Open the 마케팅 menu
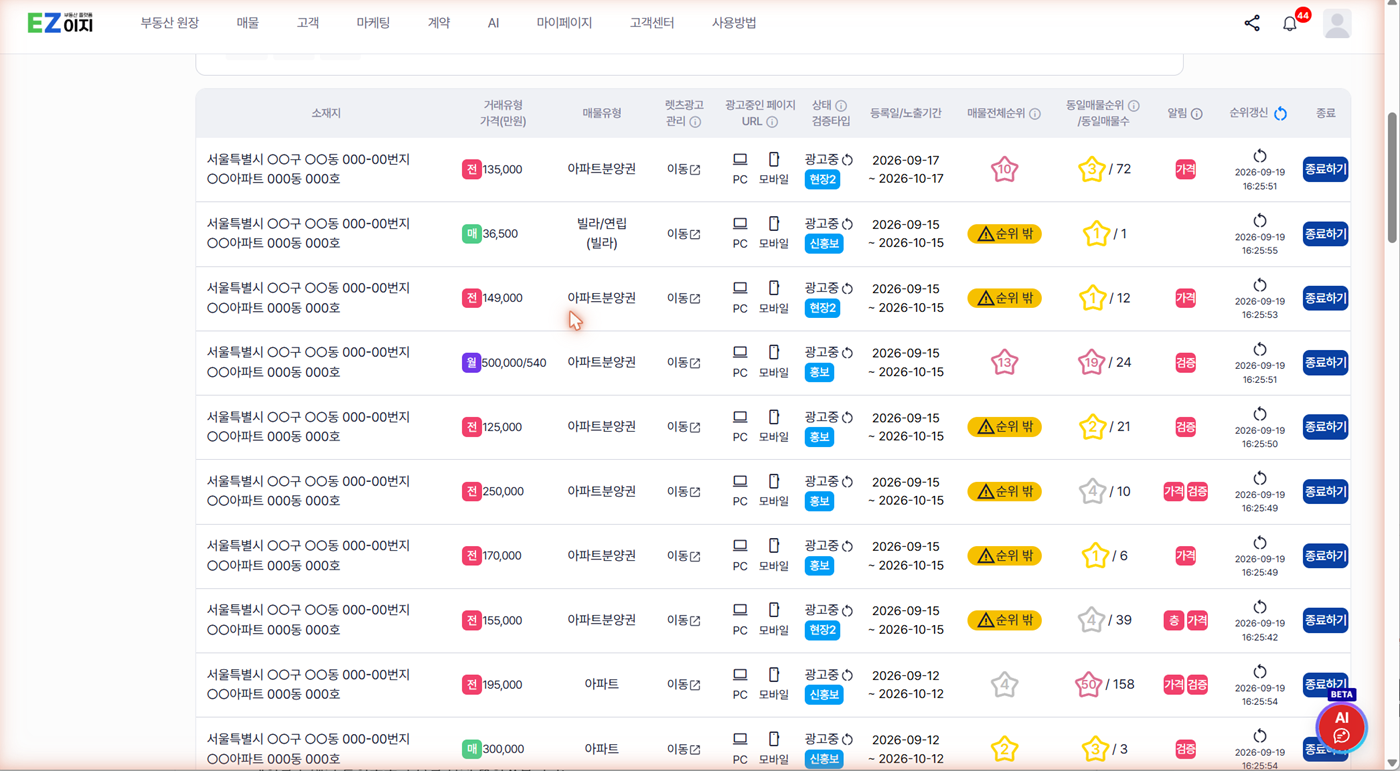The image size is (1400, 771). tap(373, 23)
